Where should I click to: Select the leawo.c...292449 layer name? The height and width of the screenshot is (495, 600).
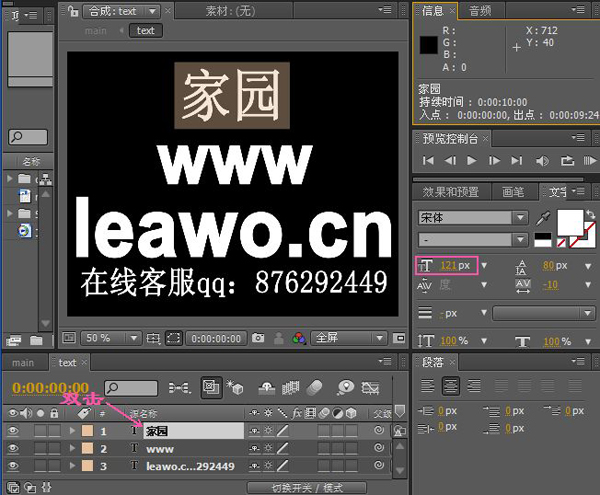click(190, 466)
